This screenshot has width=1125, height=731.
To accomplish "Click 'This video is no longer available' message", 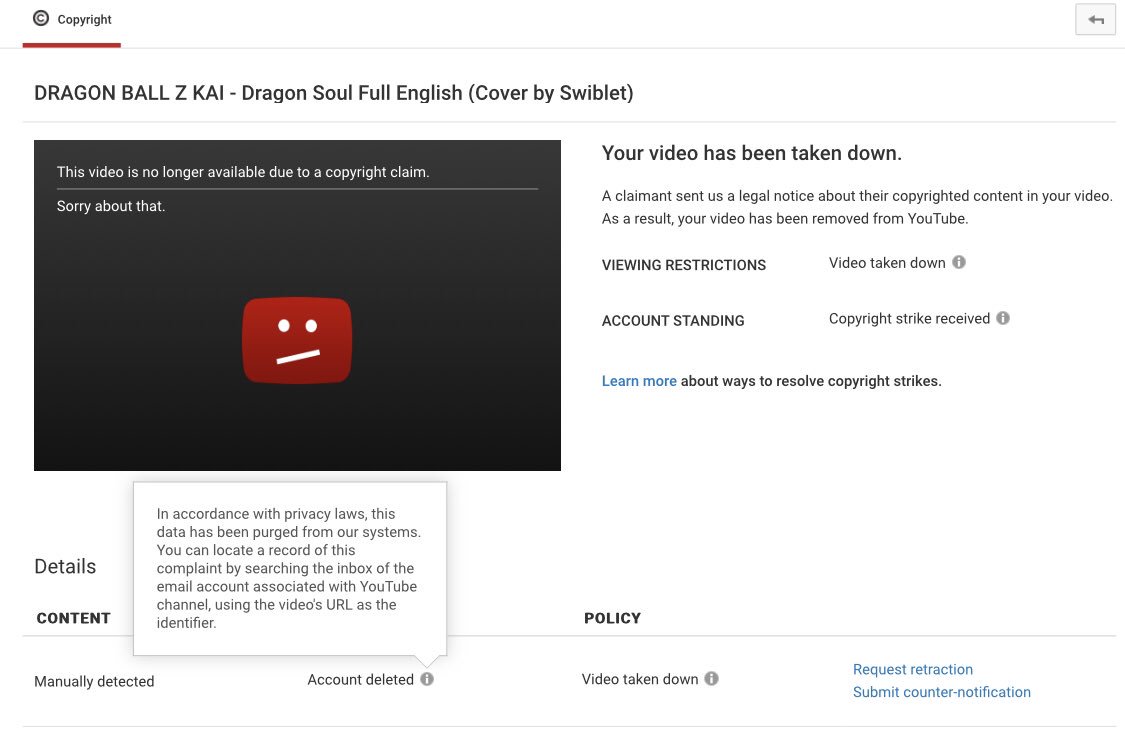I will 243,172.
